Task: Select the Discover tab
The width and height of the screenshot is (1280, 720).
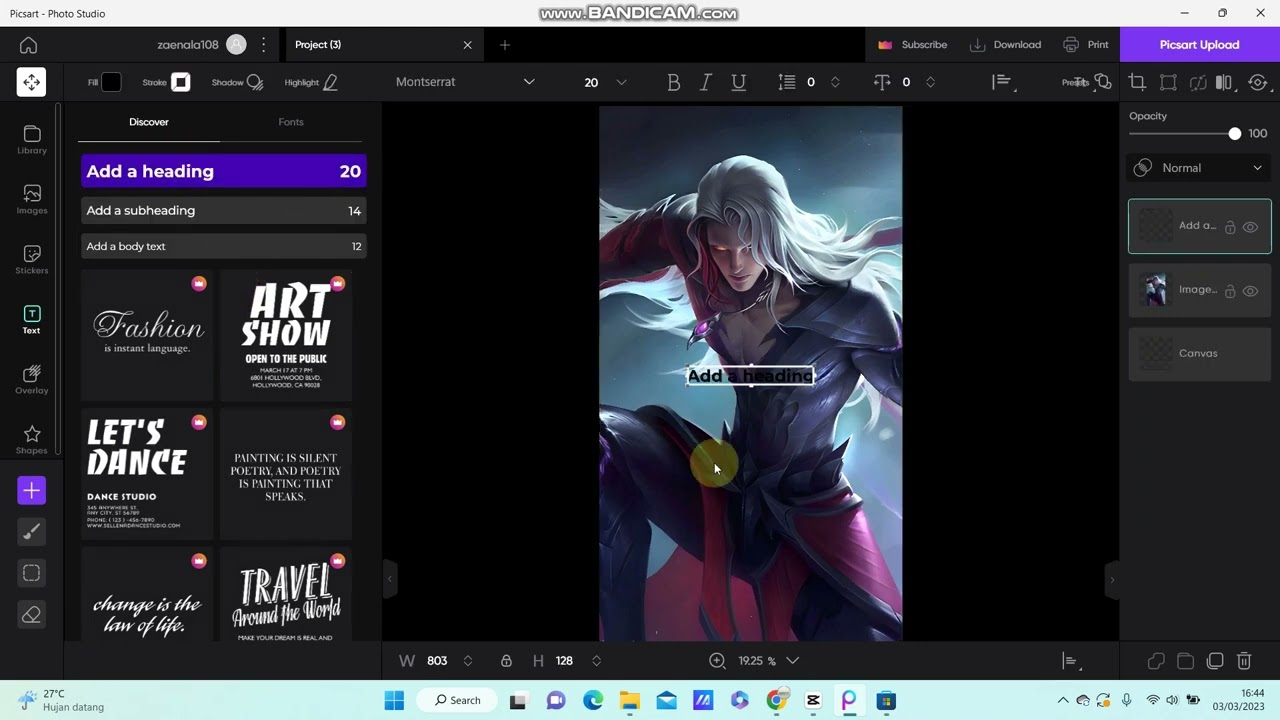Action: click(148, 121)
